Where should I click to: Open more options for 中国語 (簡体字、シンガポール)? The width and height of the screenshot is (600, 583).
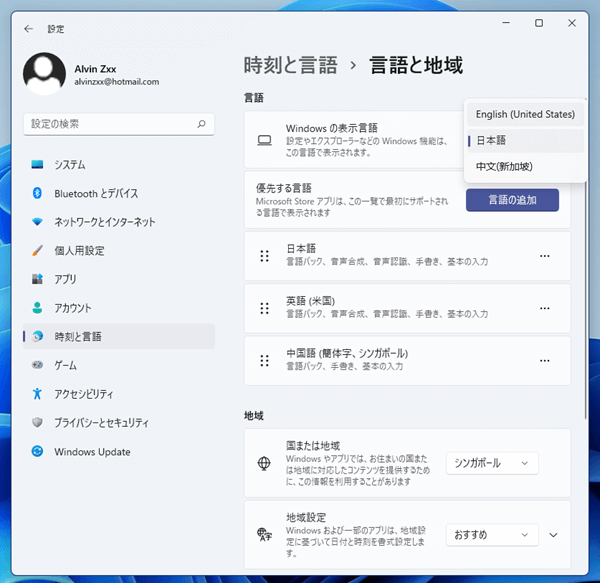545,361
